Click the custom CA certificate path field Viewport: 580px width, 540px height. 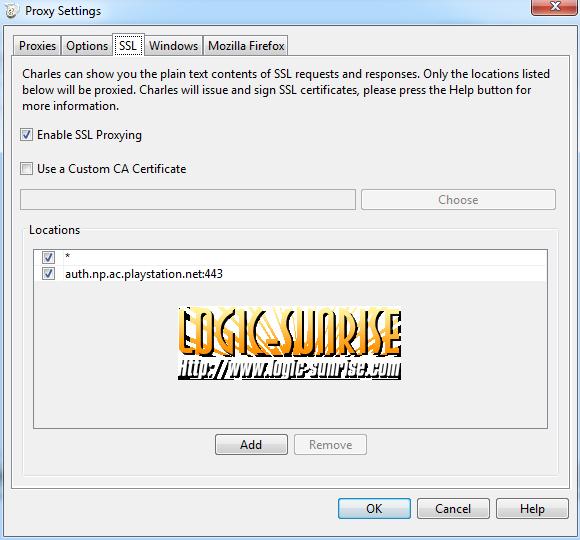coord(188,200)
